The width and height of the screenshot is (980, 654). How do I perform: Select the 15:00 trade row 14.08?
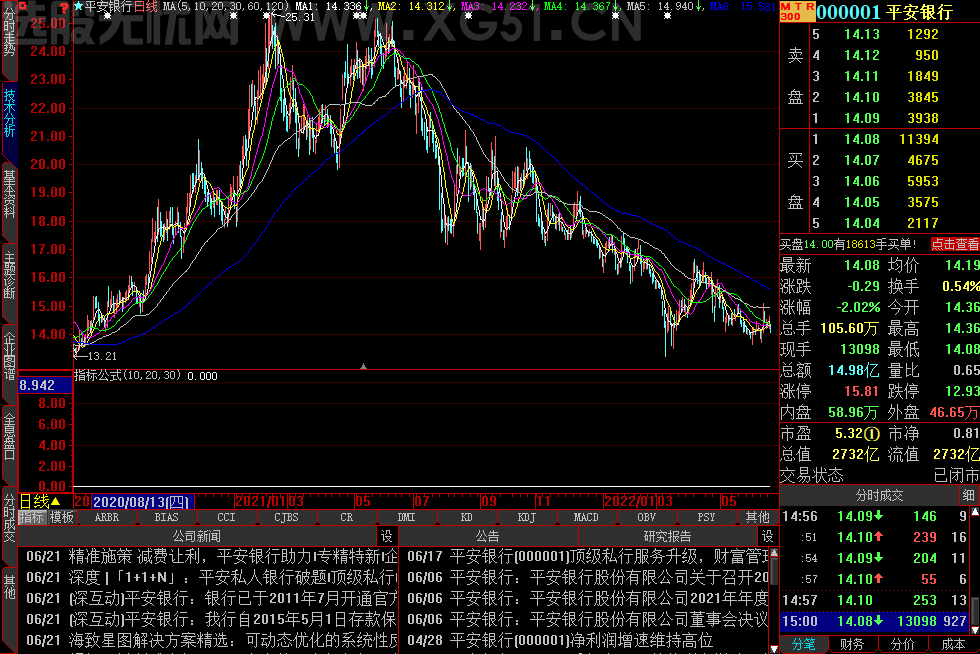[x=875, y=621]
